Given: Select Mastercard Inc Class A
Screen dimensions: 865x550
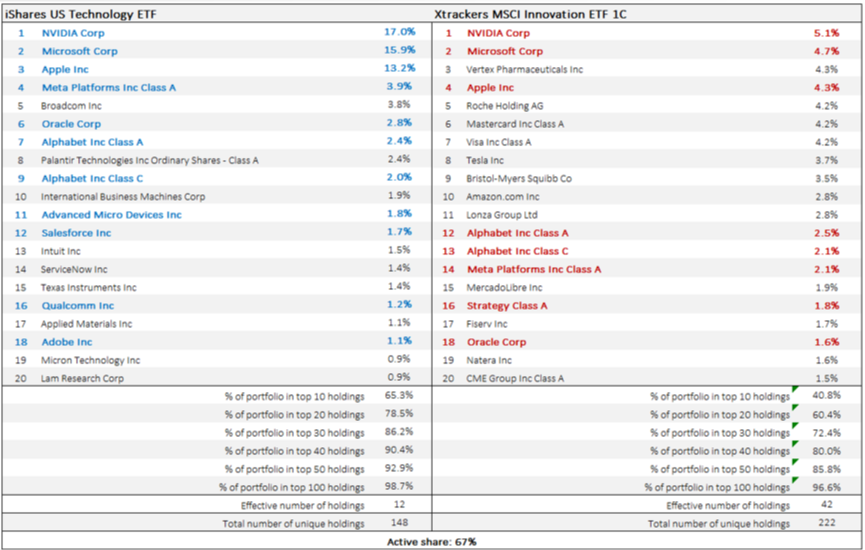Looking at the screenshot, I should click(x=515, y=124).
